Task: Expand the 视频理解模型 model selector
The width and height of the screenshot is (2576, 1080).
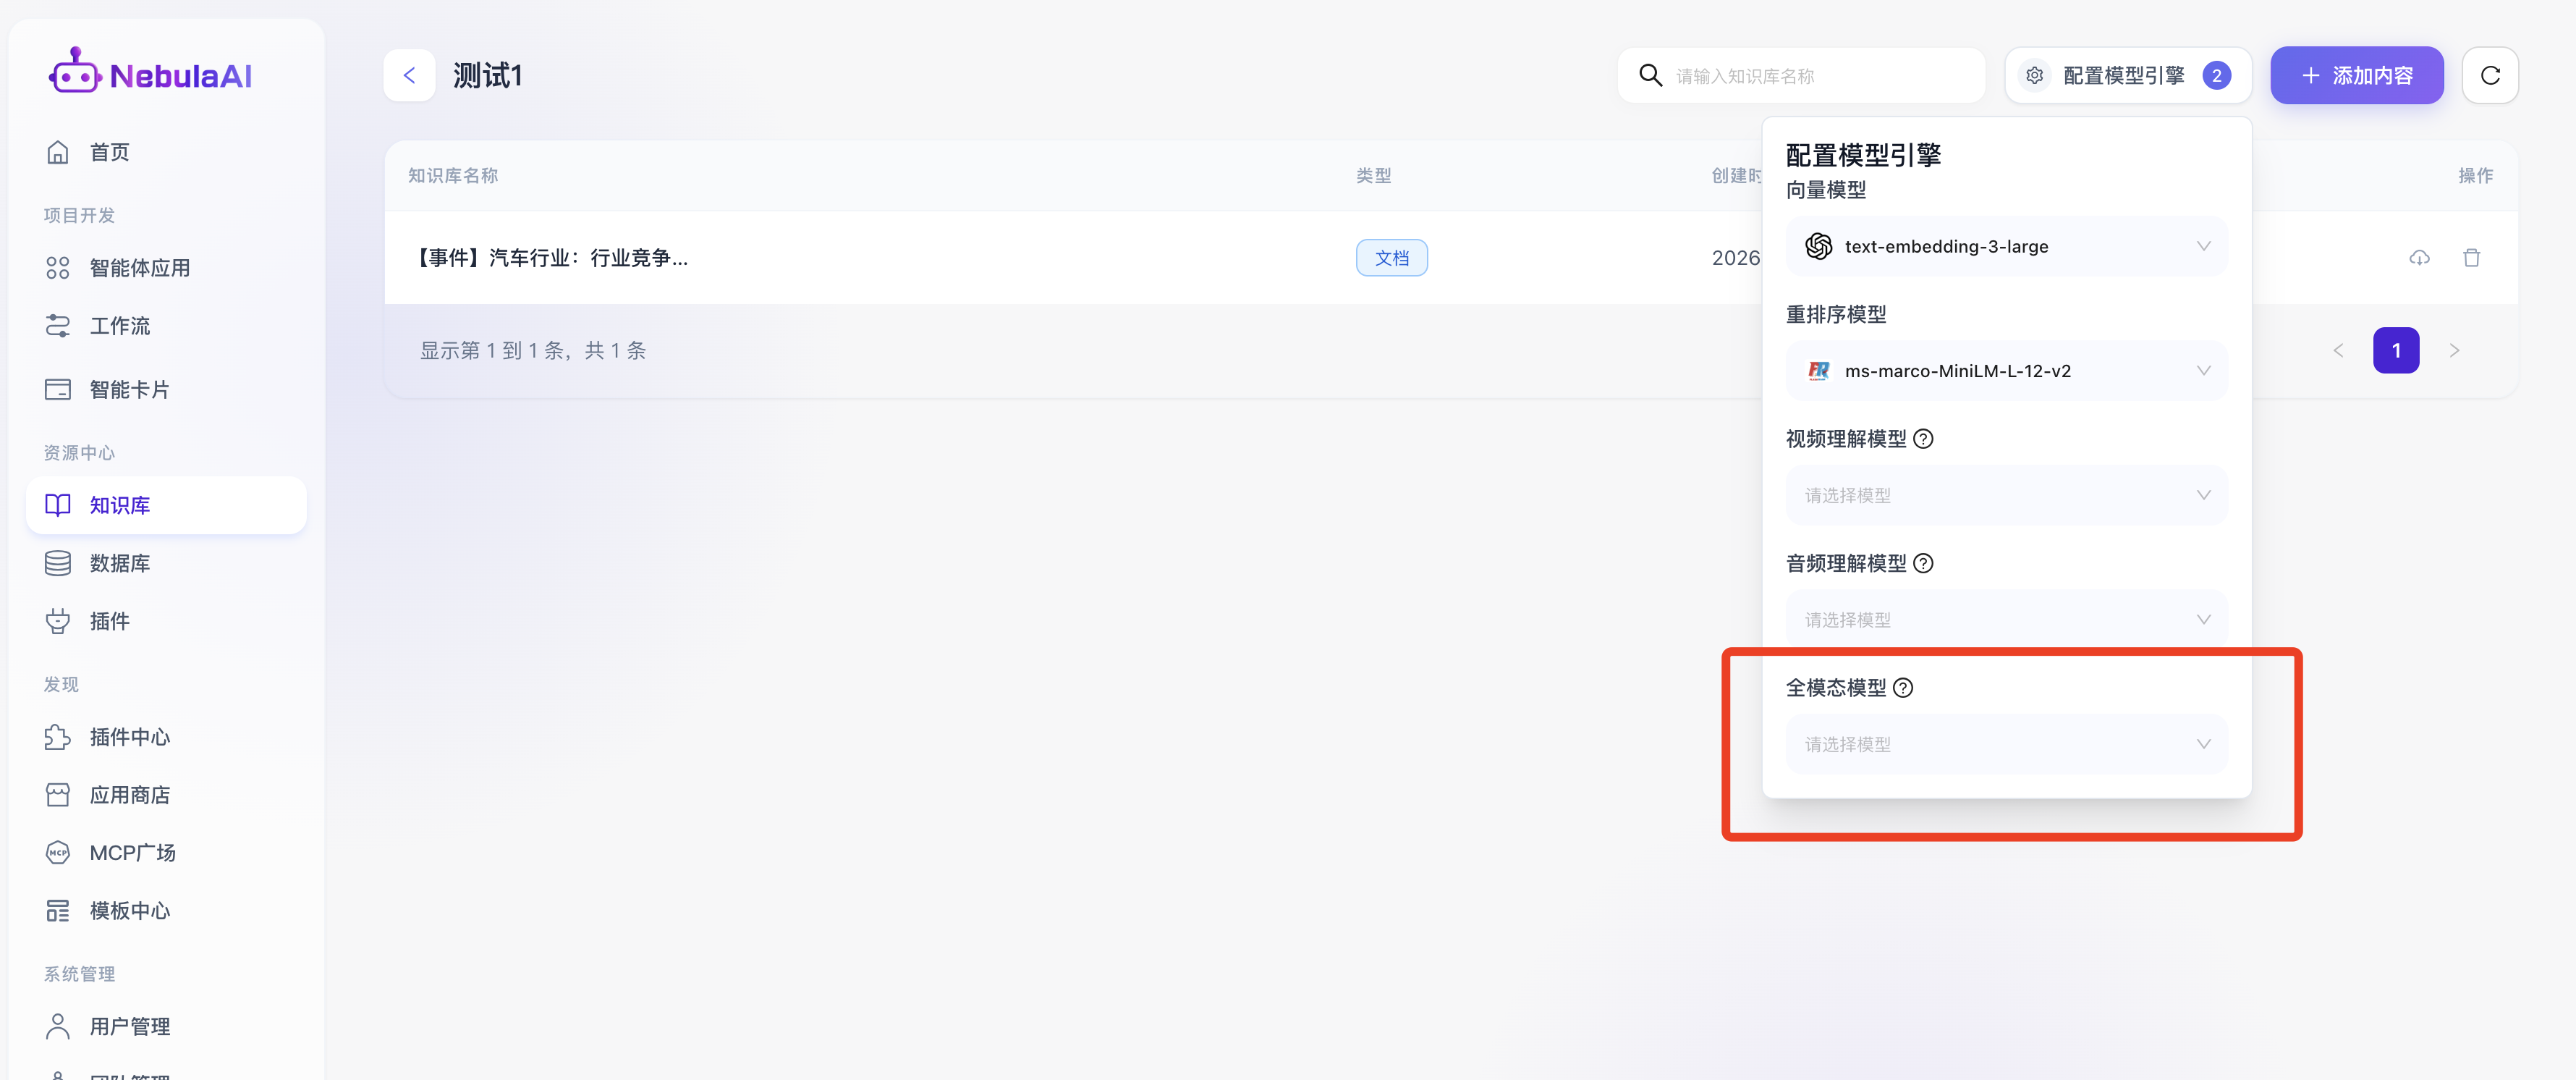Action: pyautogui.click(x=2006, y=495)
